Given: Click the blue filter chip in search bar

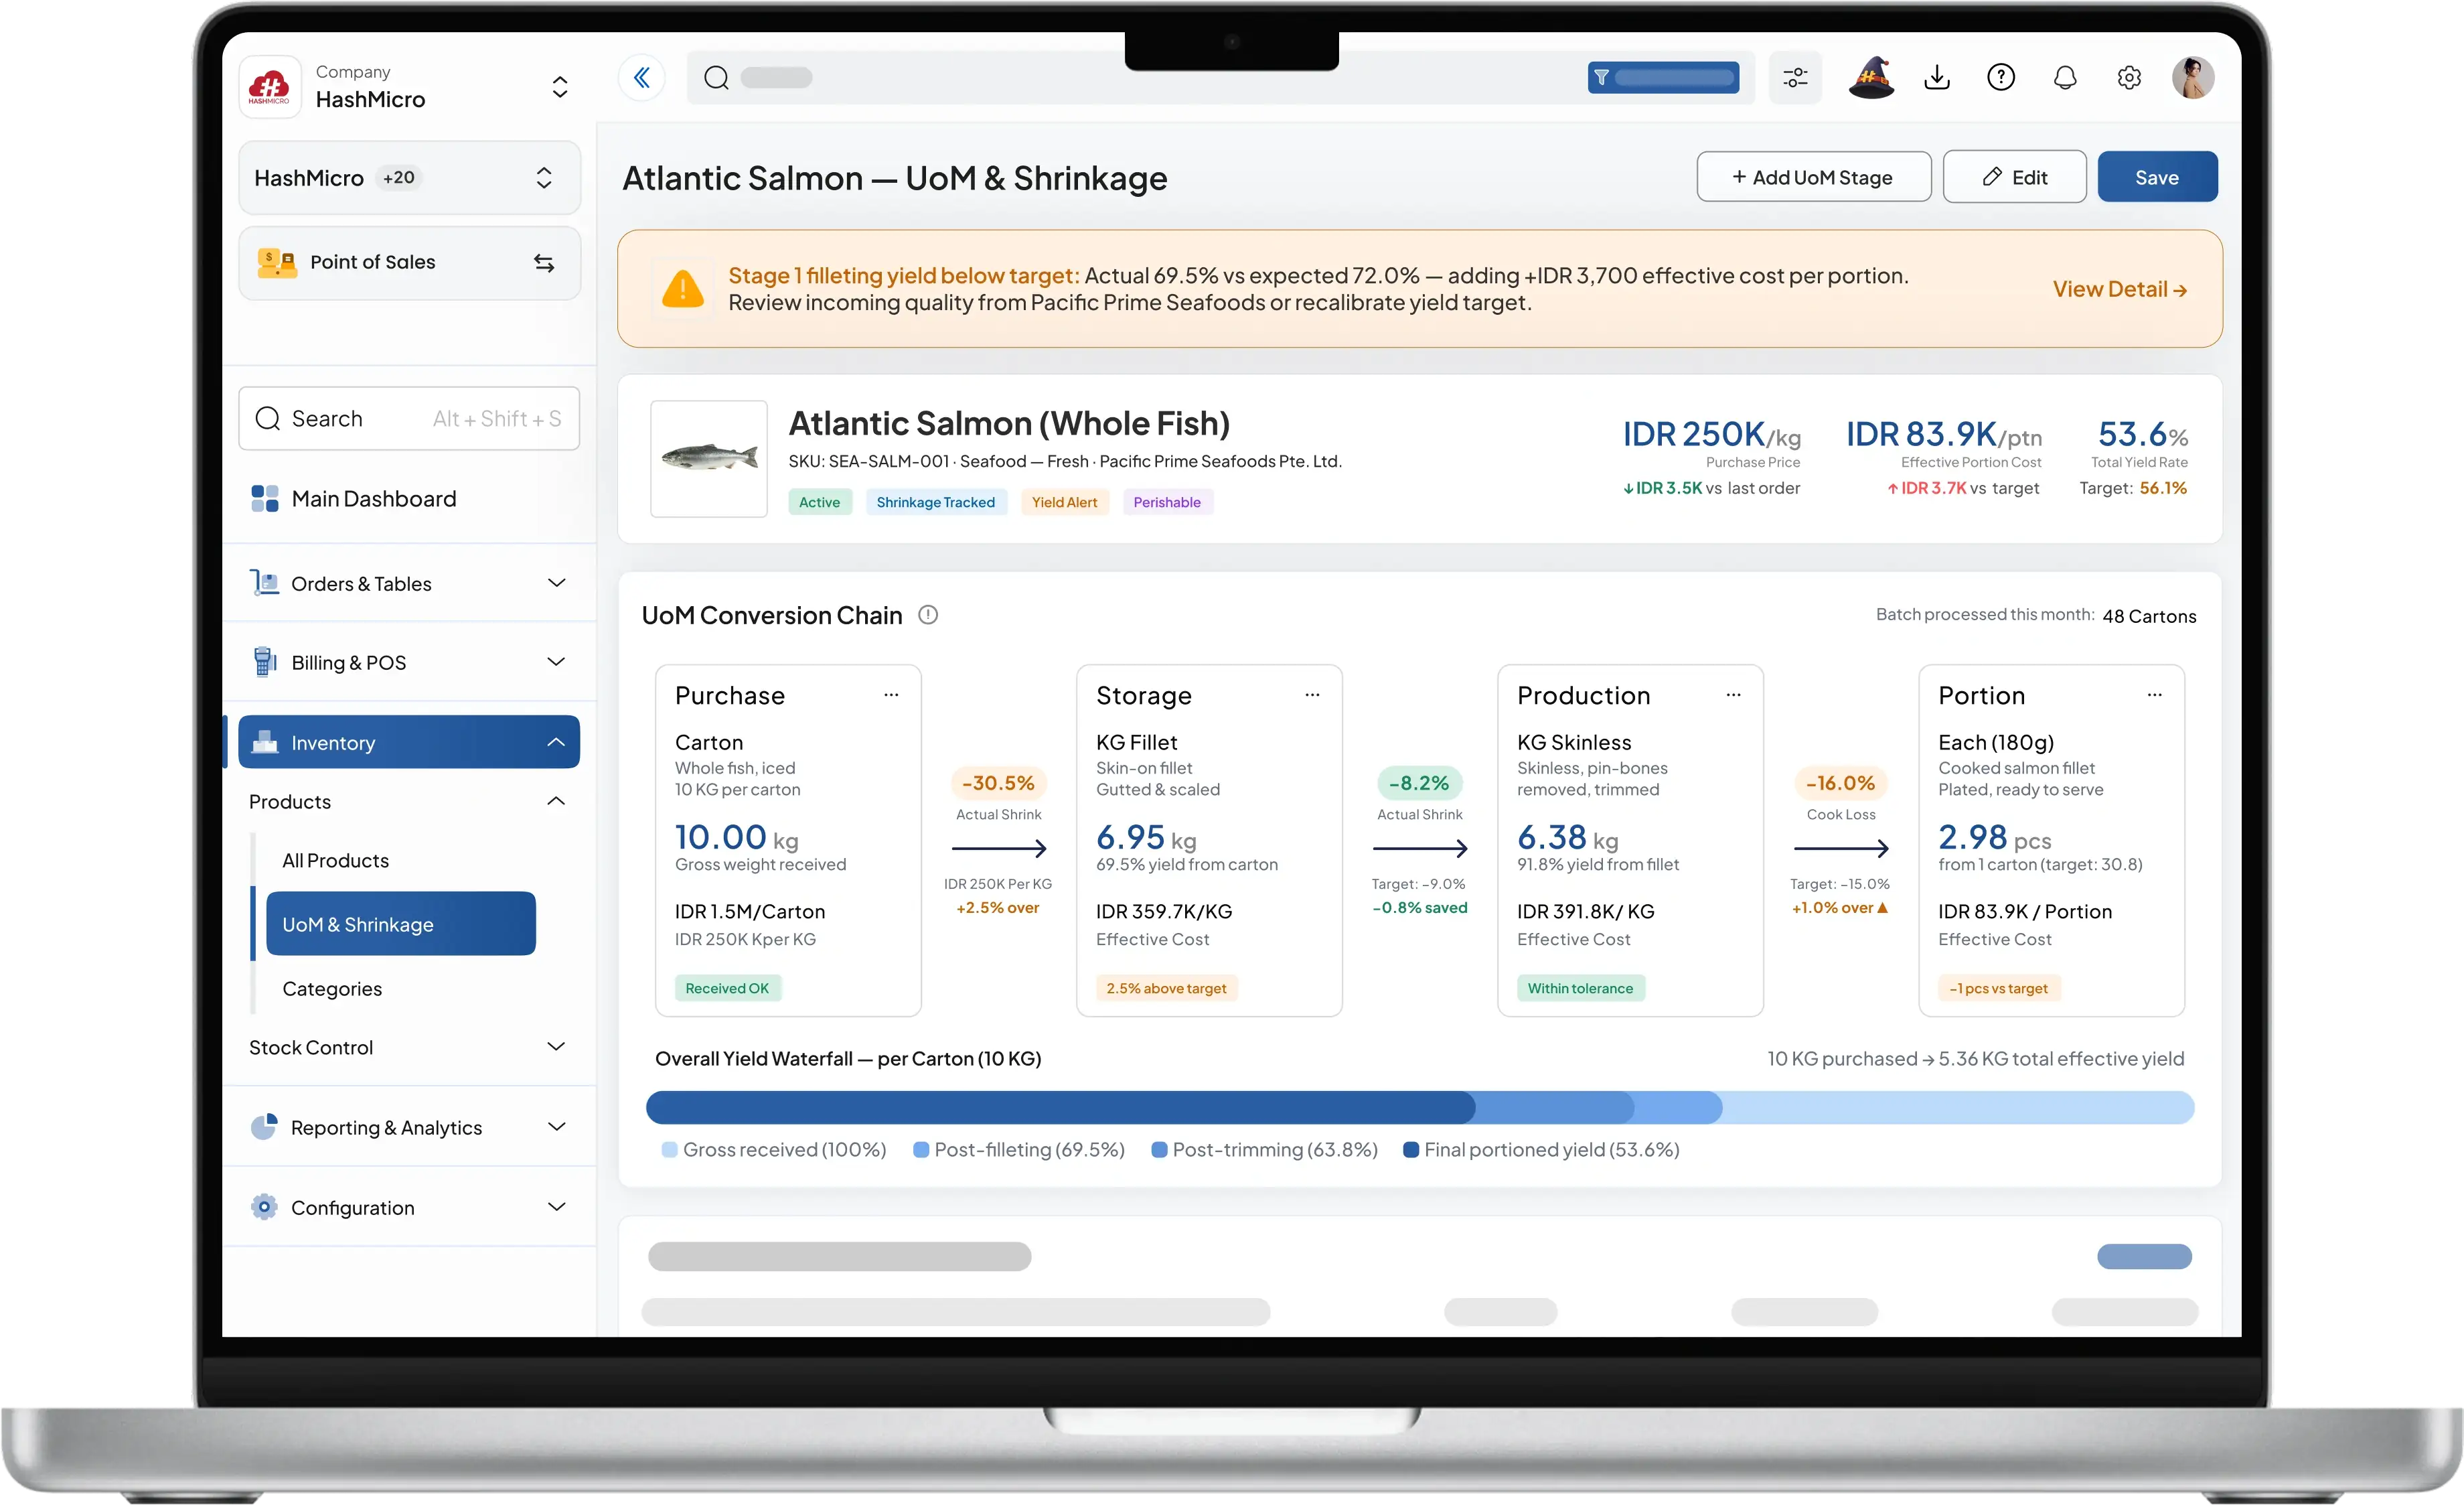Looking at the screenshot, I should tap(1663, 78).
